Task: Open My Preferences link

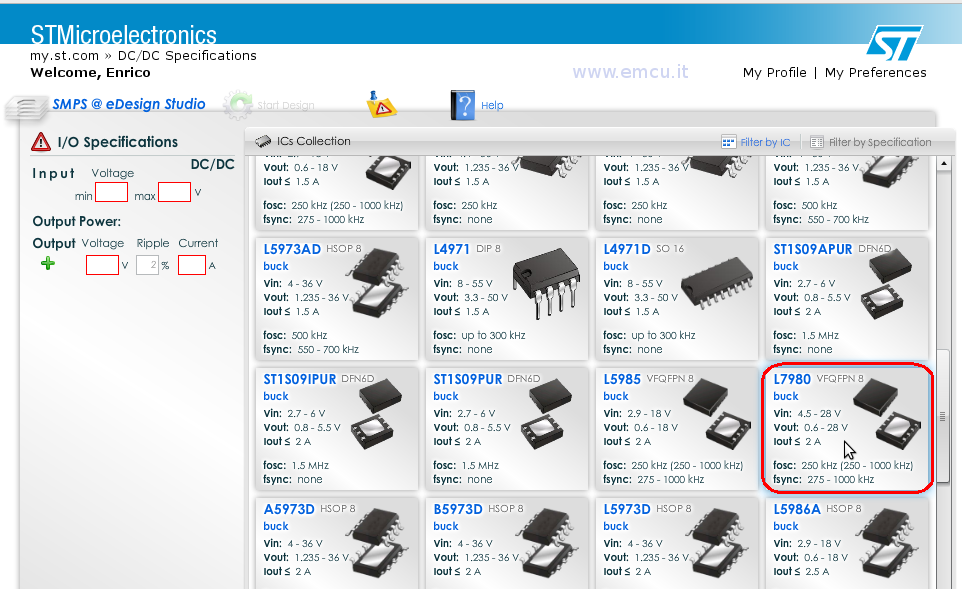Action: pyautogui.click(x=875, y=72)
